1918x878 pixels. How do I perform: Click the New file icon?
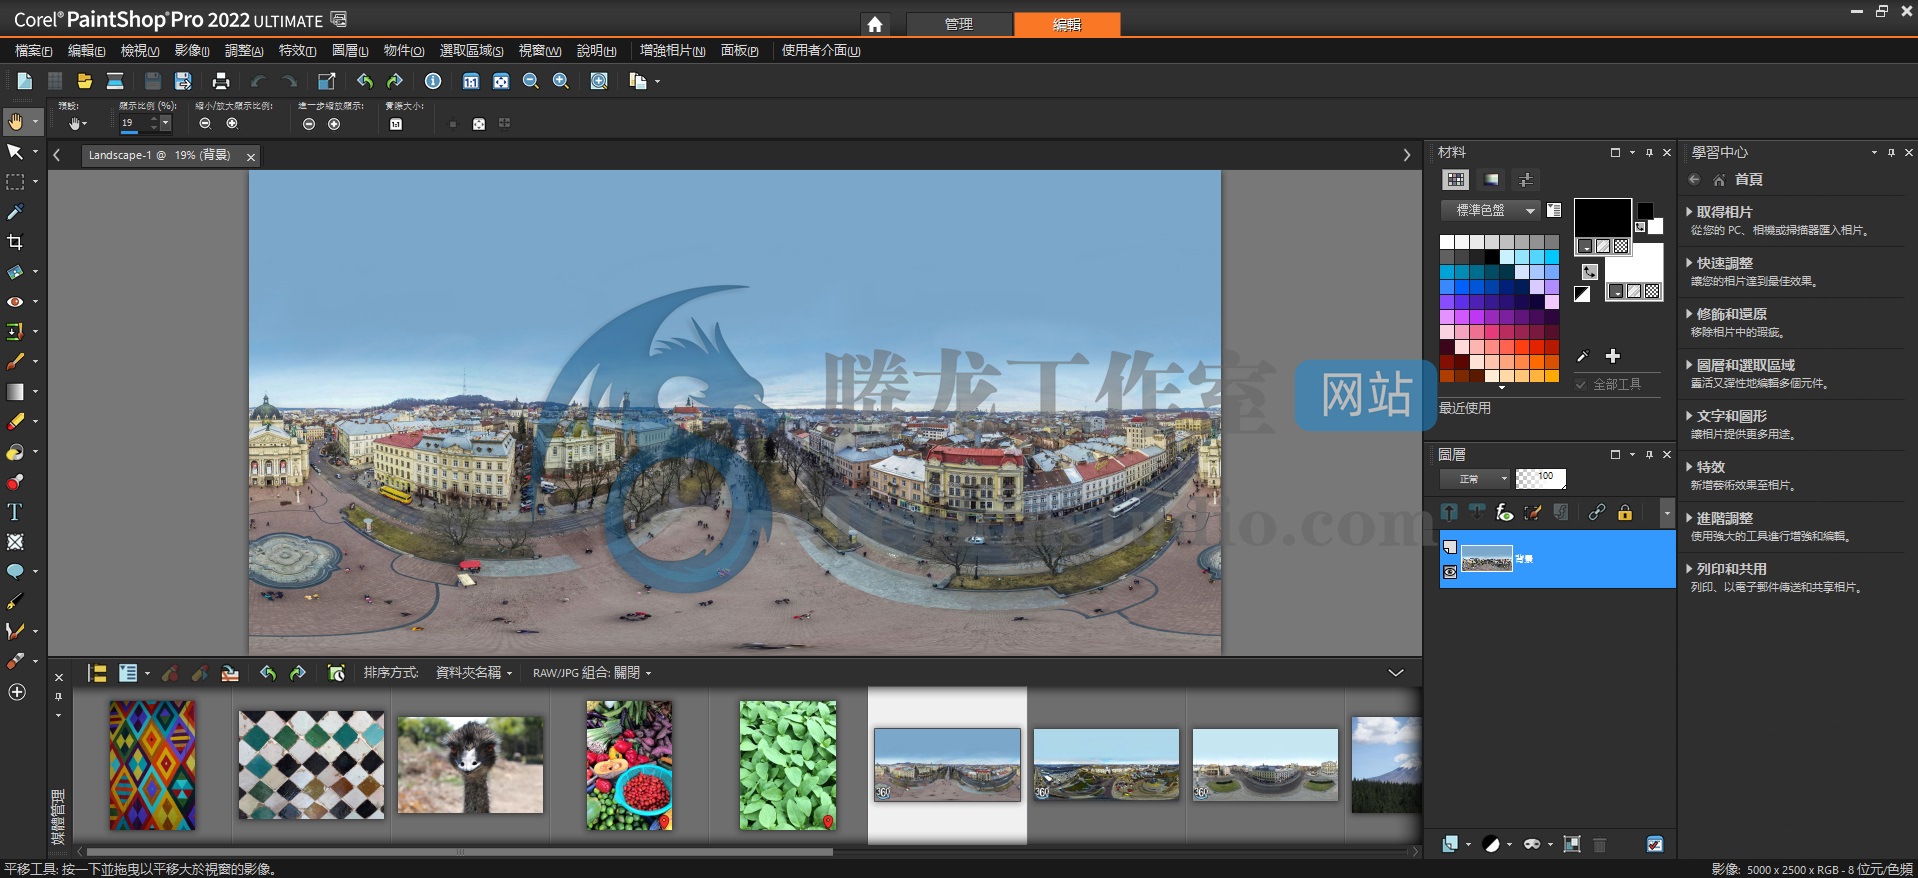(25, 81)
